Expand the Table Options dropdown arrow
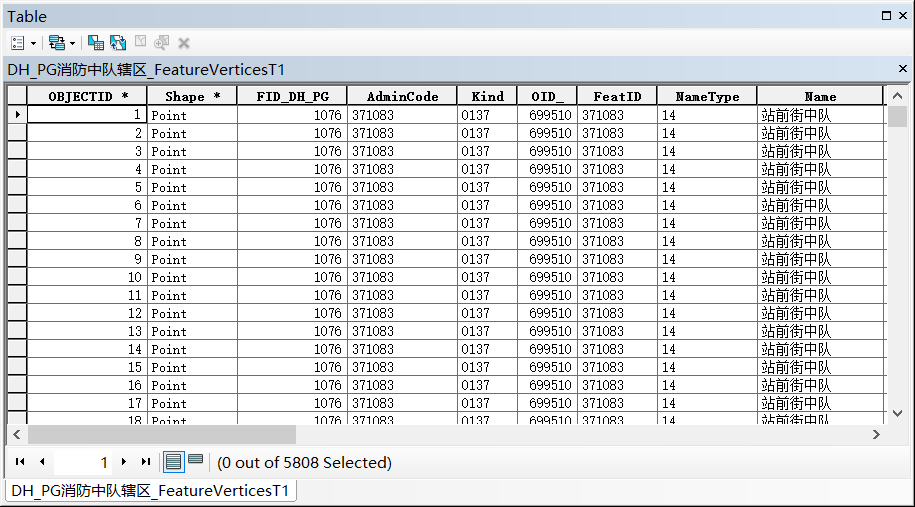Screen dimensions: 915x507 click(33, 43)
